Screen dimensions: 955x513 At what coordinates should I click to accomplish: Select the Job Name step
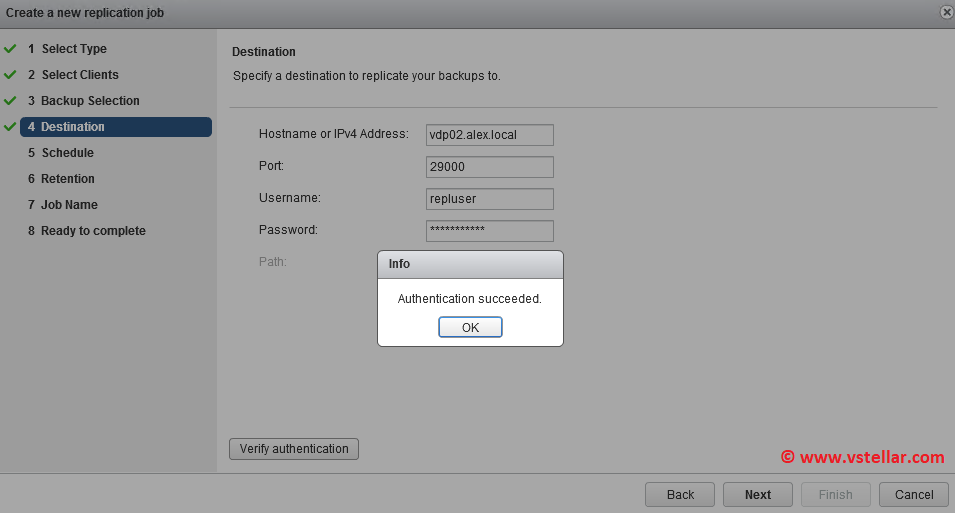(x=68, y=205)
